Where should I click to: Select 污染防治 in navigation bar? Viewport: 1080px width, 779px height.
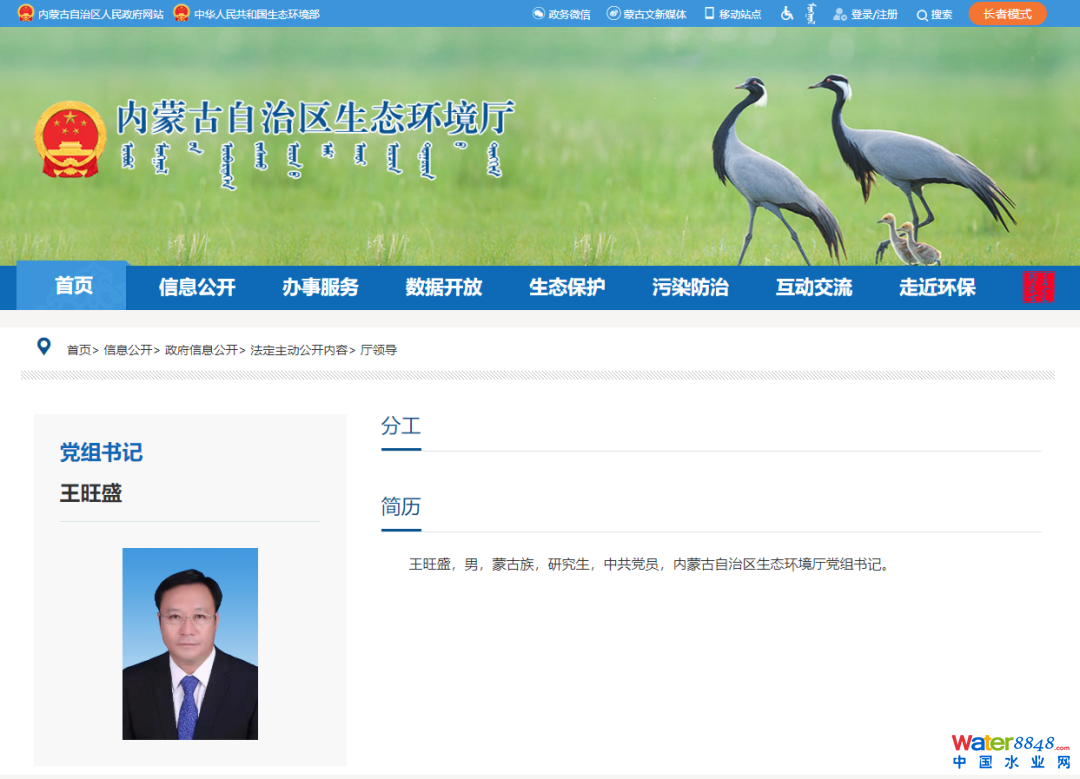(690, 287)
